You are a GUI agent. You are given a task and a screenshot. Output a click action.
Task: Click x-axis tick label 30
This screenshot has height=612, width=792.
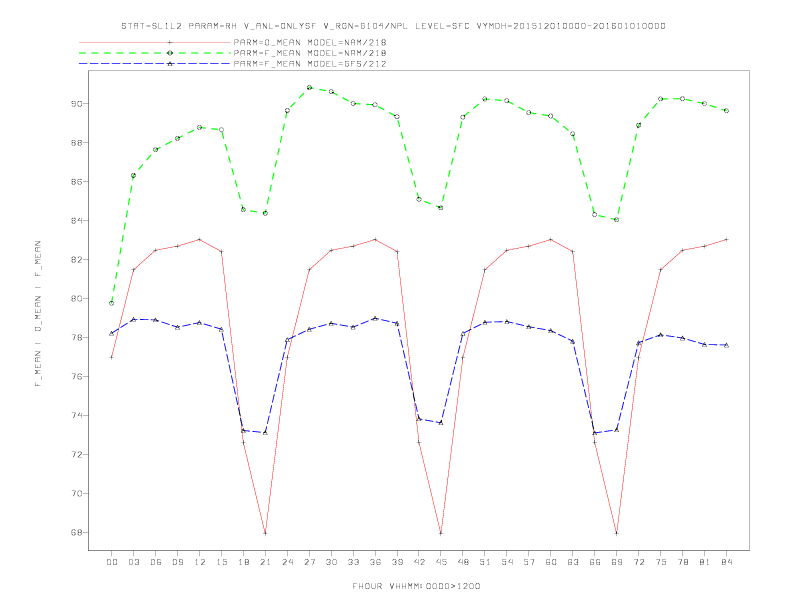[331, 562]
